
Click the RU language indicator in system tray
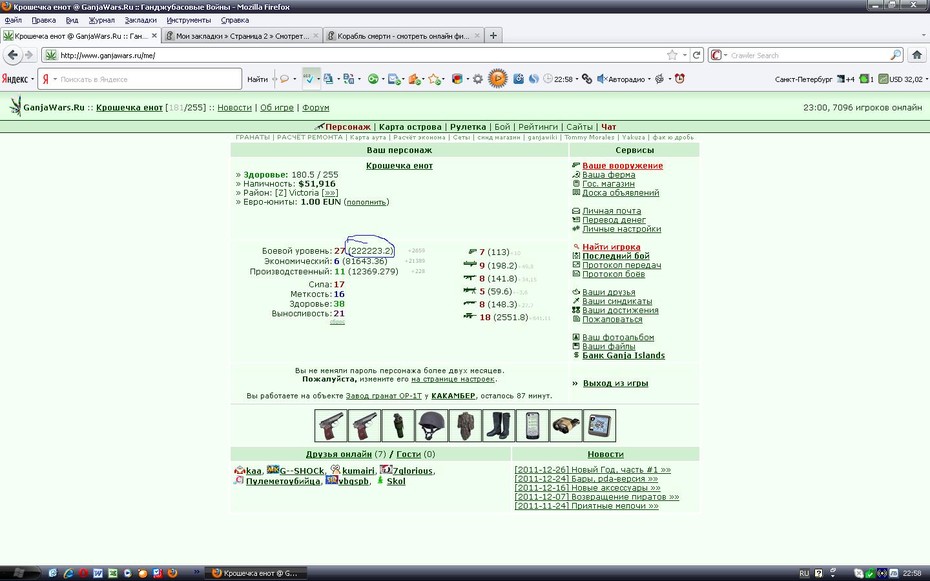click(804, 573)
